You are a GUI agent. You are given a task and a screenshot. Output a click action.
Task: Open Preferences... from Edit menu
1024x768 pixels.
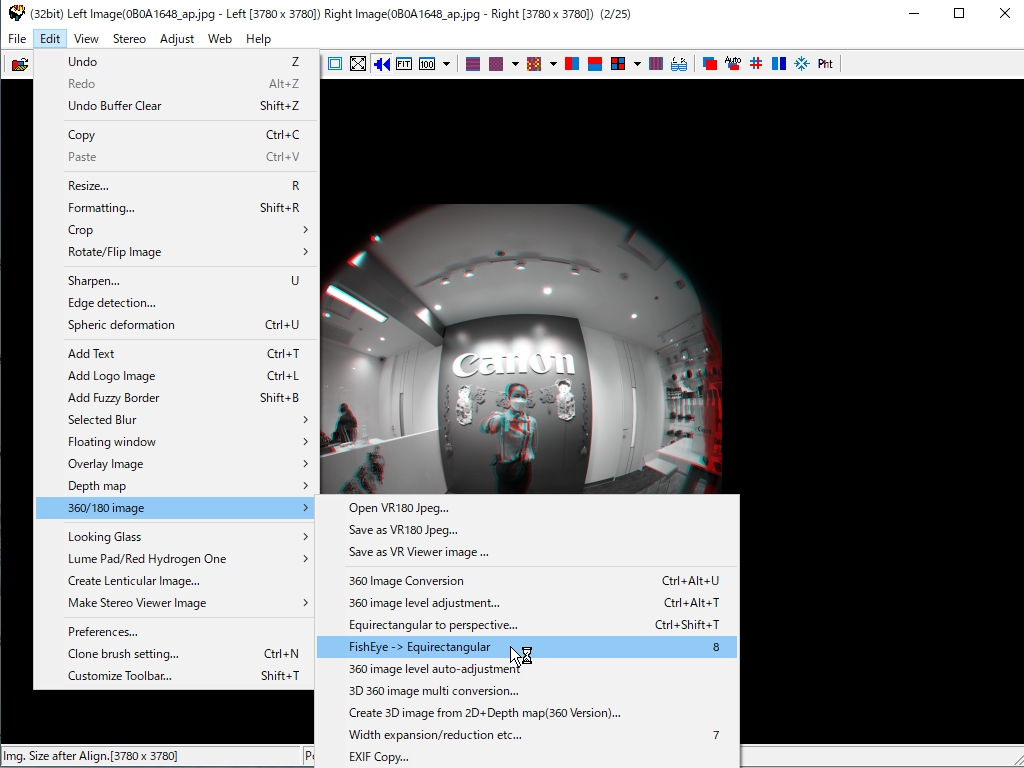[176, 632]
